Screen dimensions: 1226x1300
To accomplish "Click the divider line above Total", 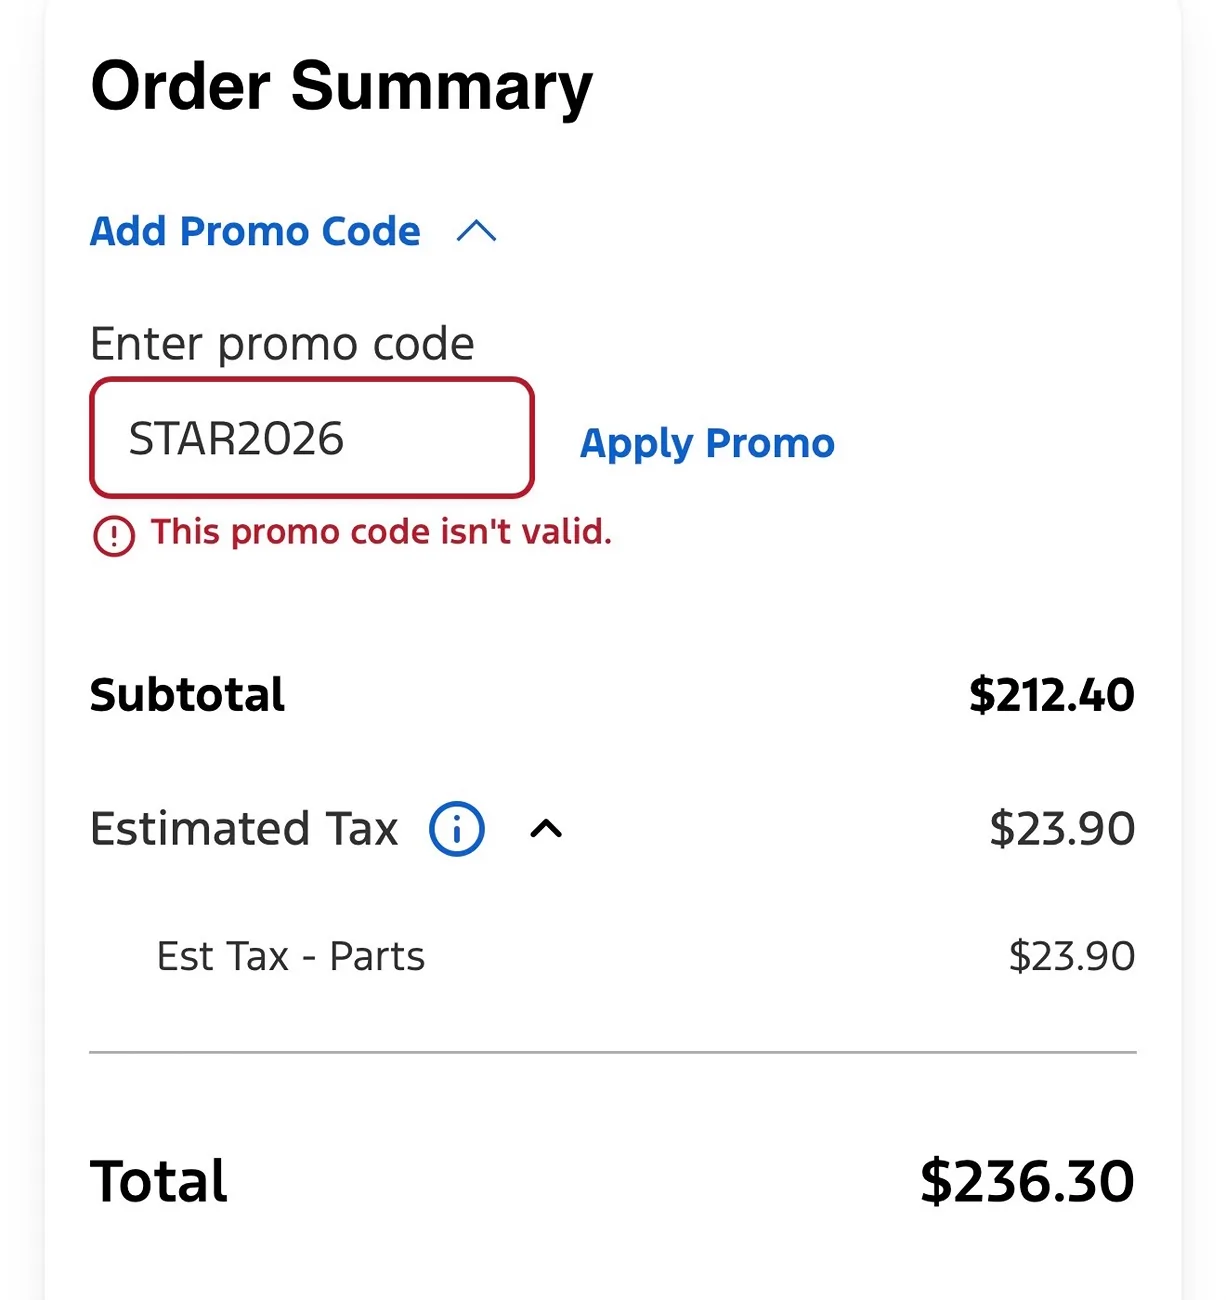I will click(x=613, y=1052).
